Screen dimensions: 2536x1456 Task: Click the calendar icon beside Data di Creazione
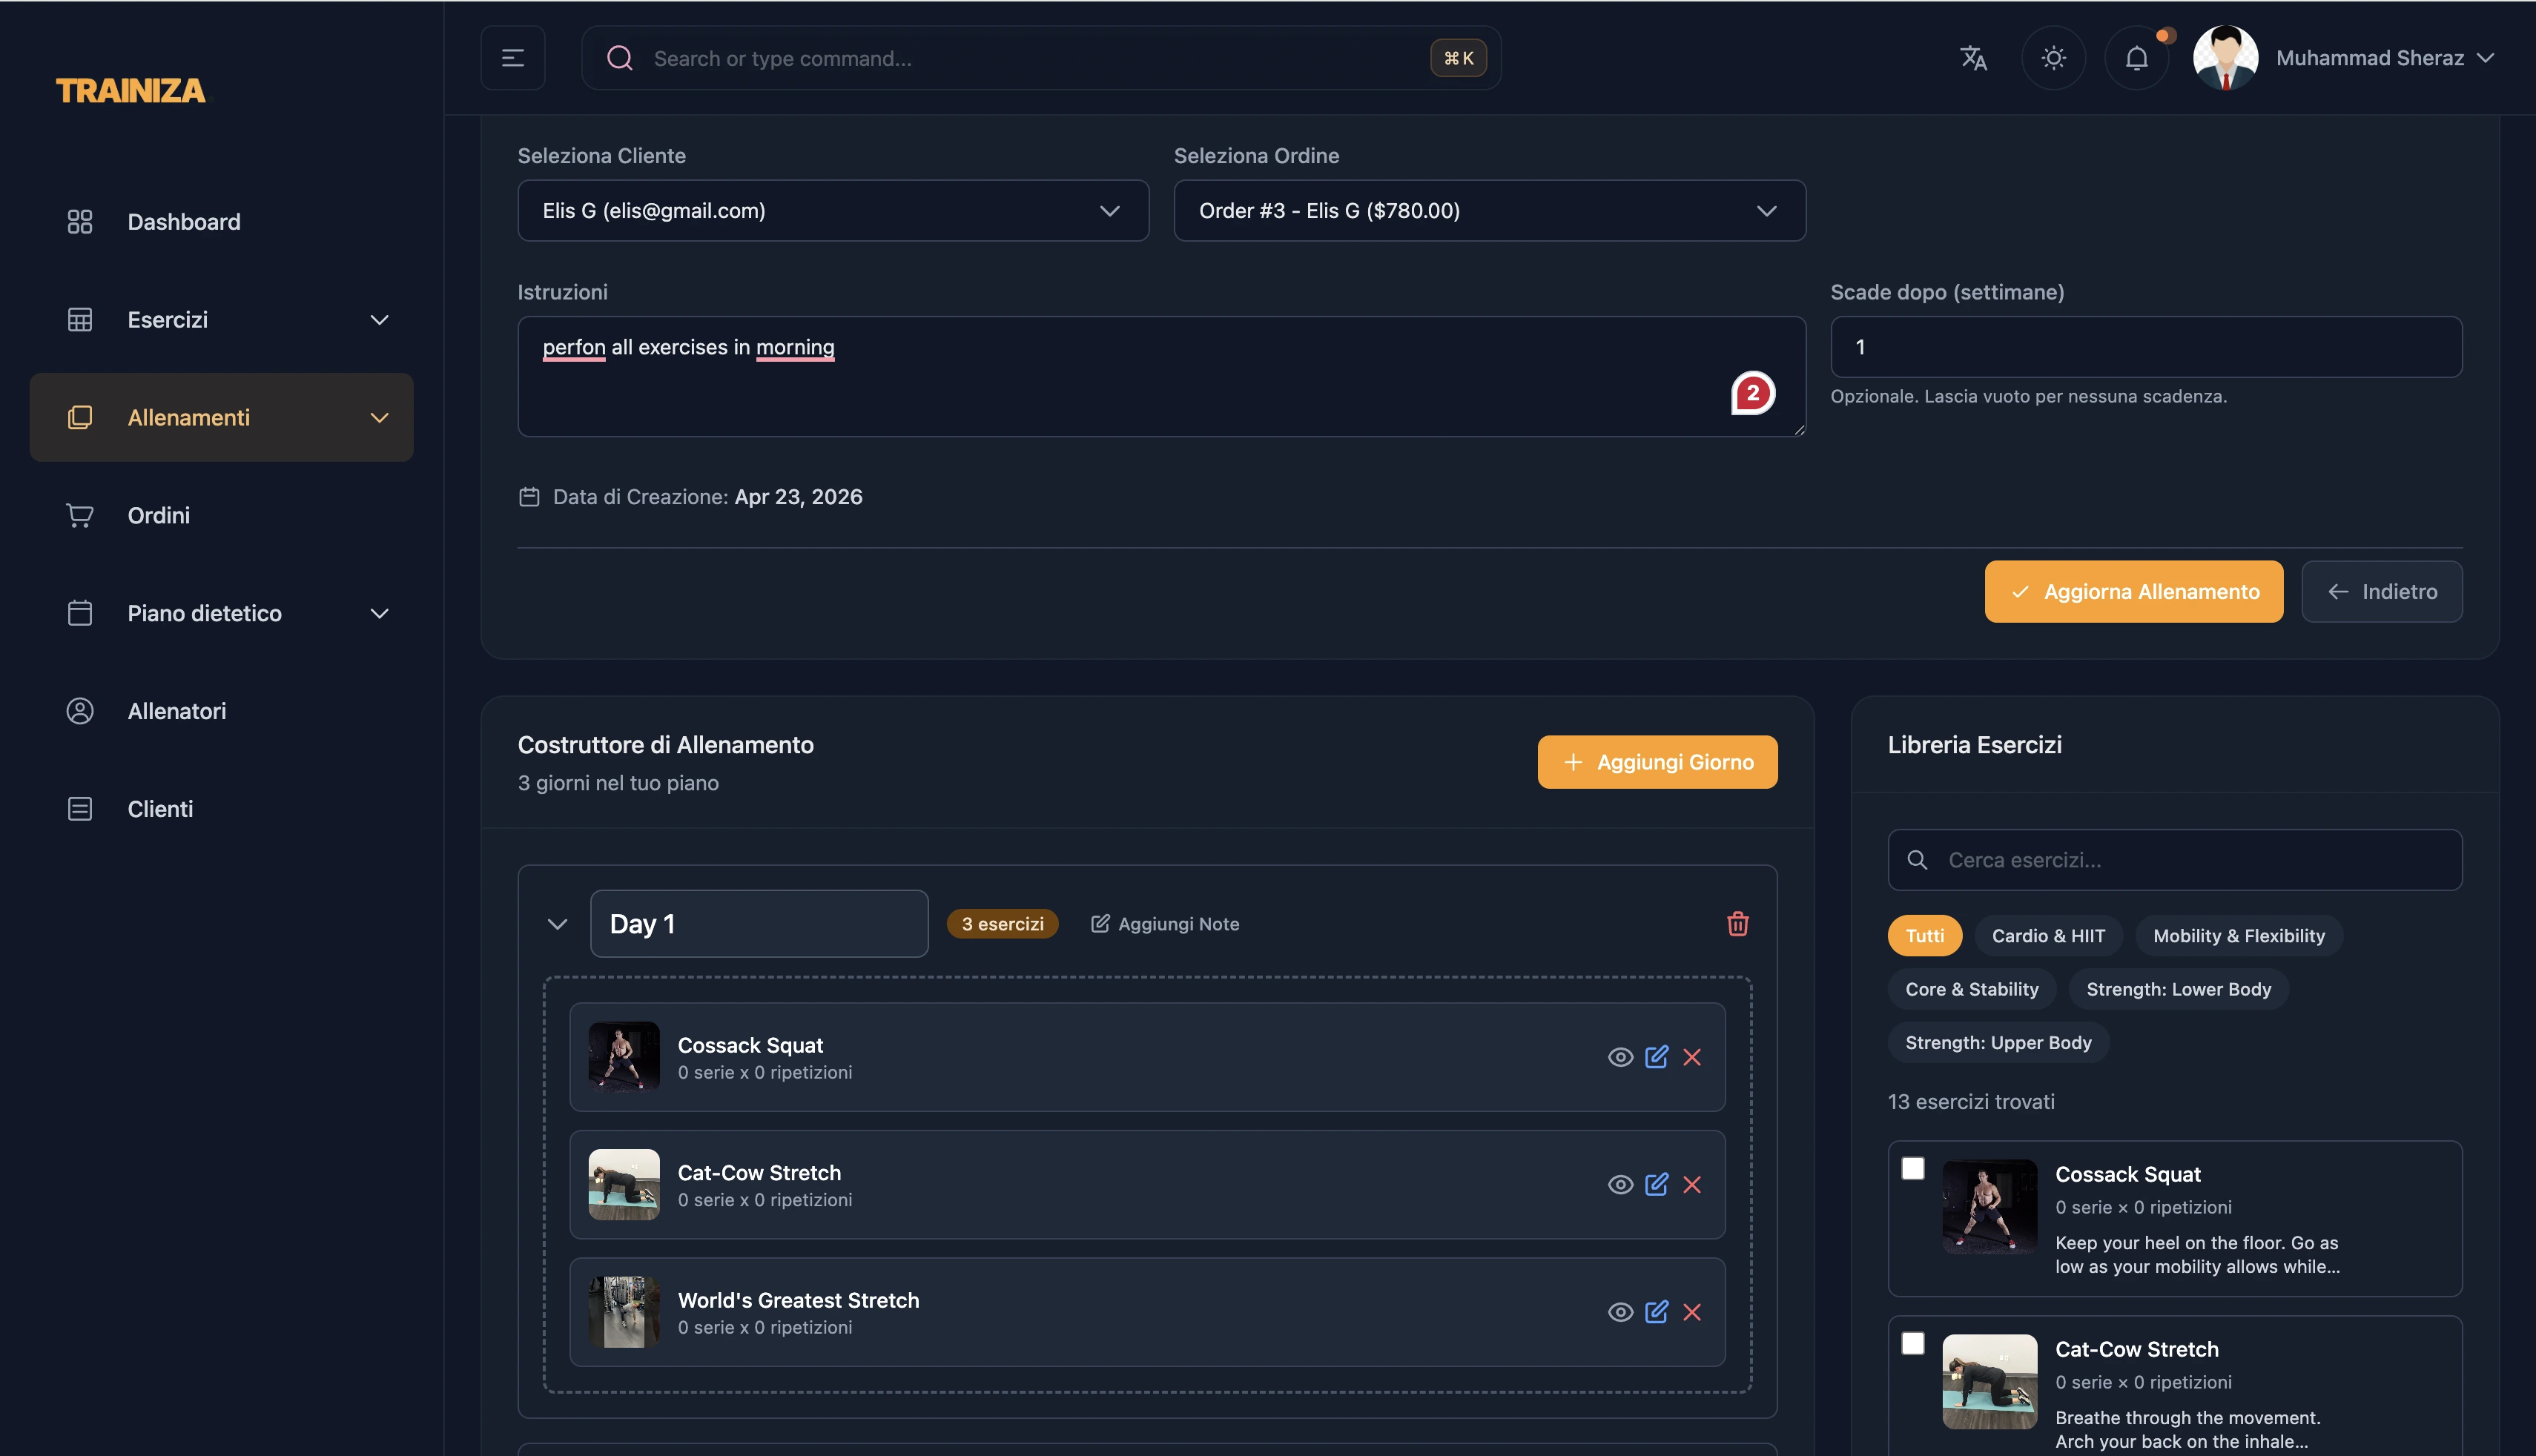click(x=529, y=497)
